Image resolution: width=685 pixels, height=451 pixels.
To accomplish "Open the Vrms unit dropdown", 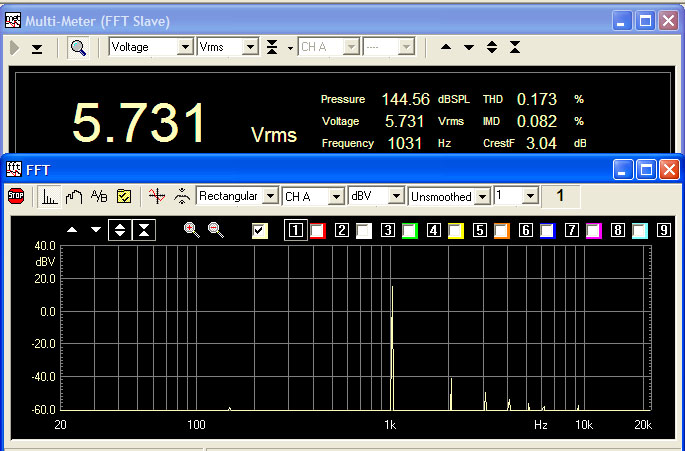I will [248, 47].
